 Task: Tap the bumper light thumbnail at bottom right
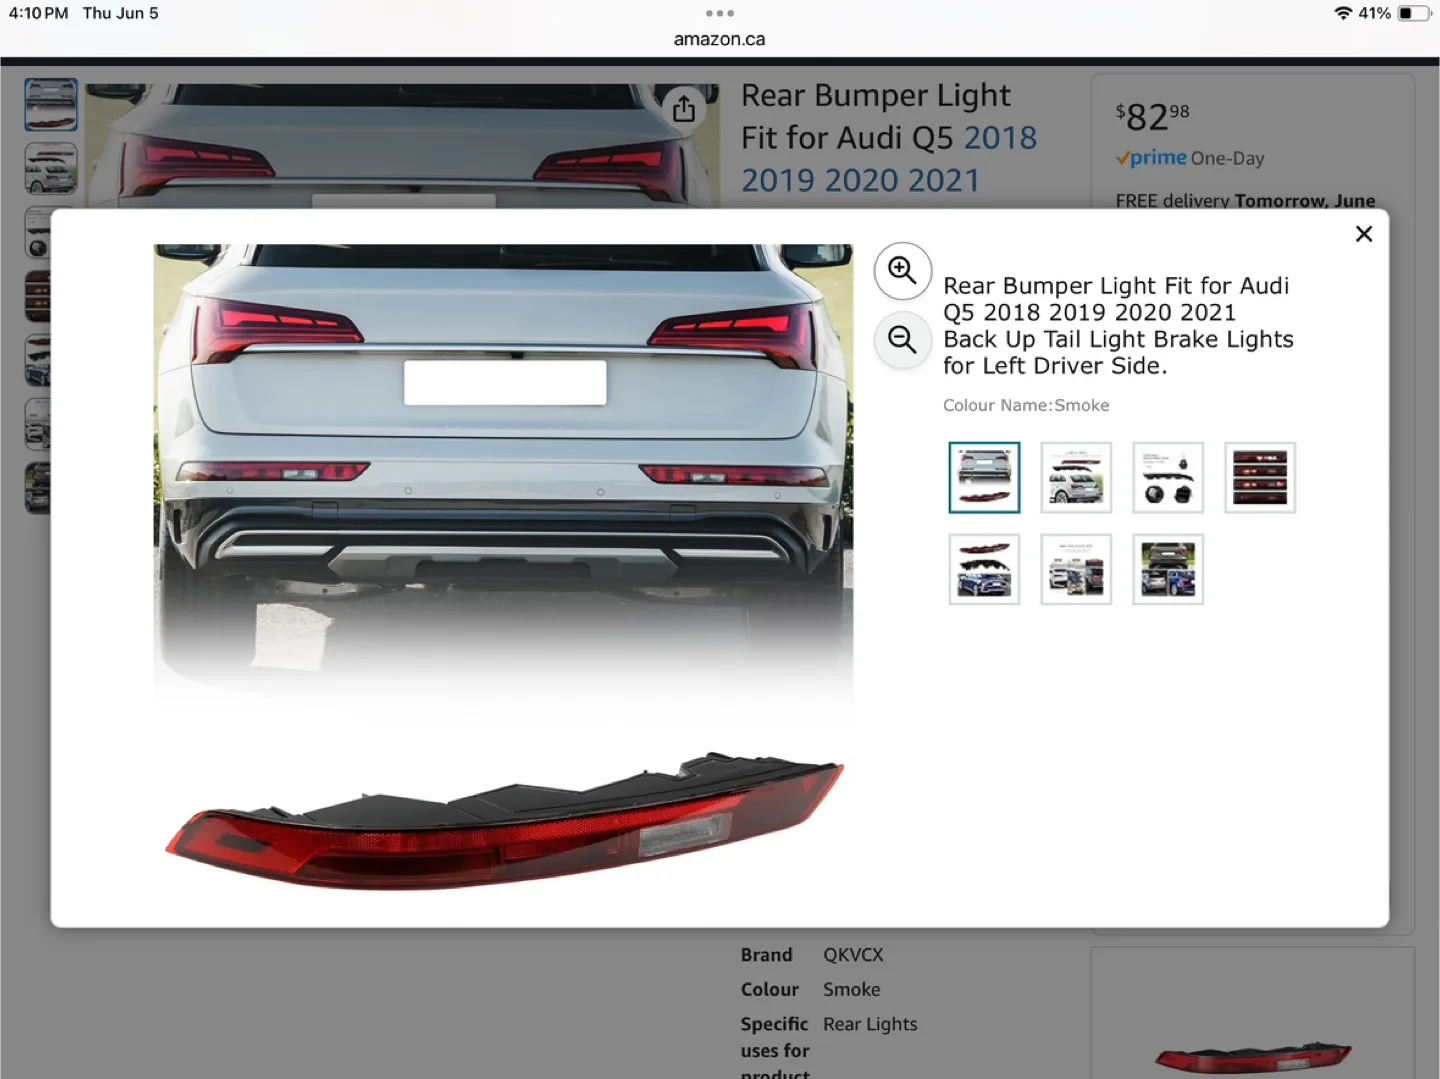pos(1252,1058)
